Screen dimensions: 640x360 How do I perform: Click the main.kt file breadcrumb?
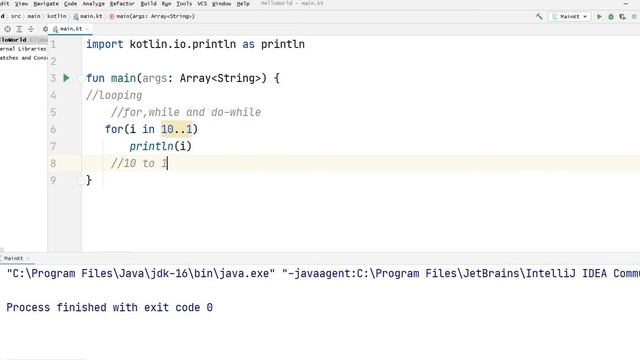pyautogui.click(x=88, y=16)
